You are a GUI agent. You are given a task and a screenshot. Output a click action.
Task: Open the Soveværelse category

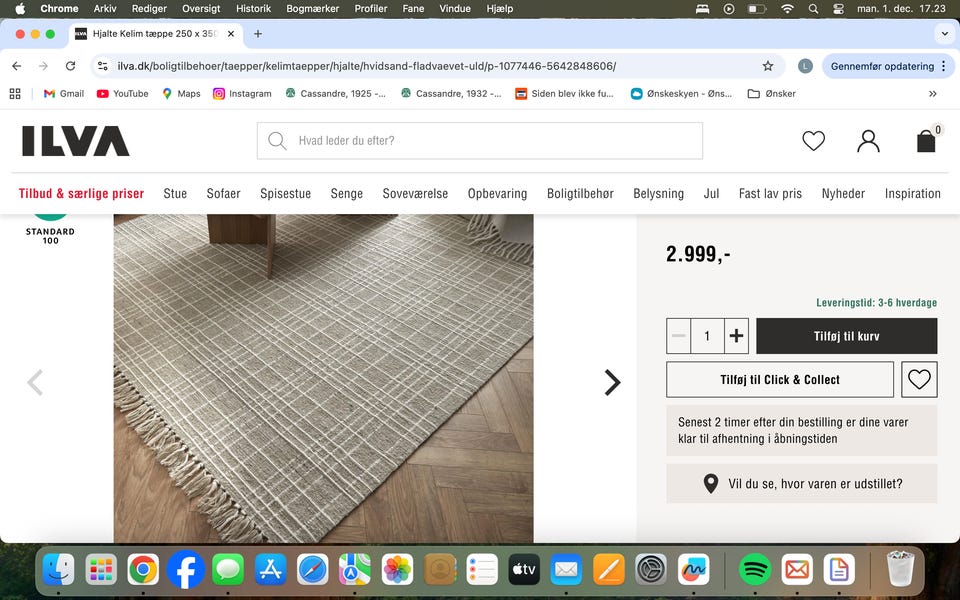click(415, 193)
